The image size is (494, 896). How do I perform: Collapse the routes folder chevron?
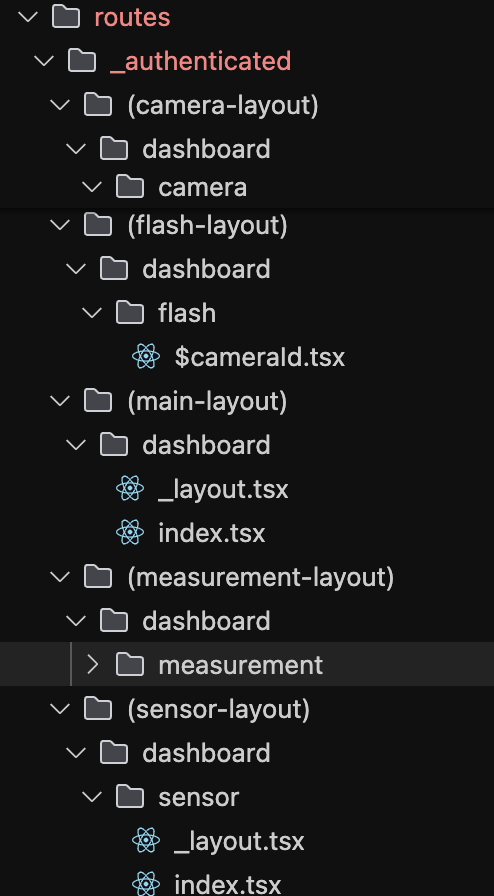(x=28, y=17)
